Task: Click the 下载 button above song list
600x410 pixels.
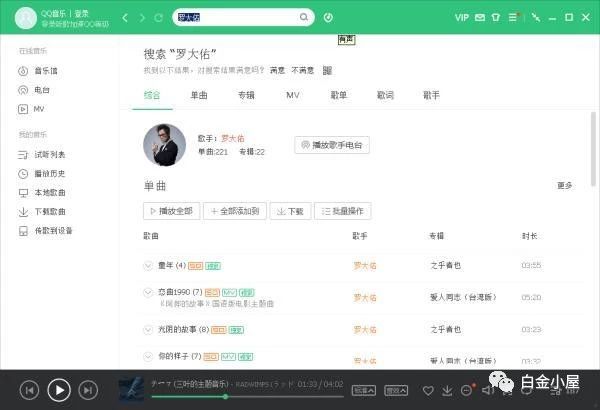Action: tap(290, 211)
